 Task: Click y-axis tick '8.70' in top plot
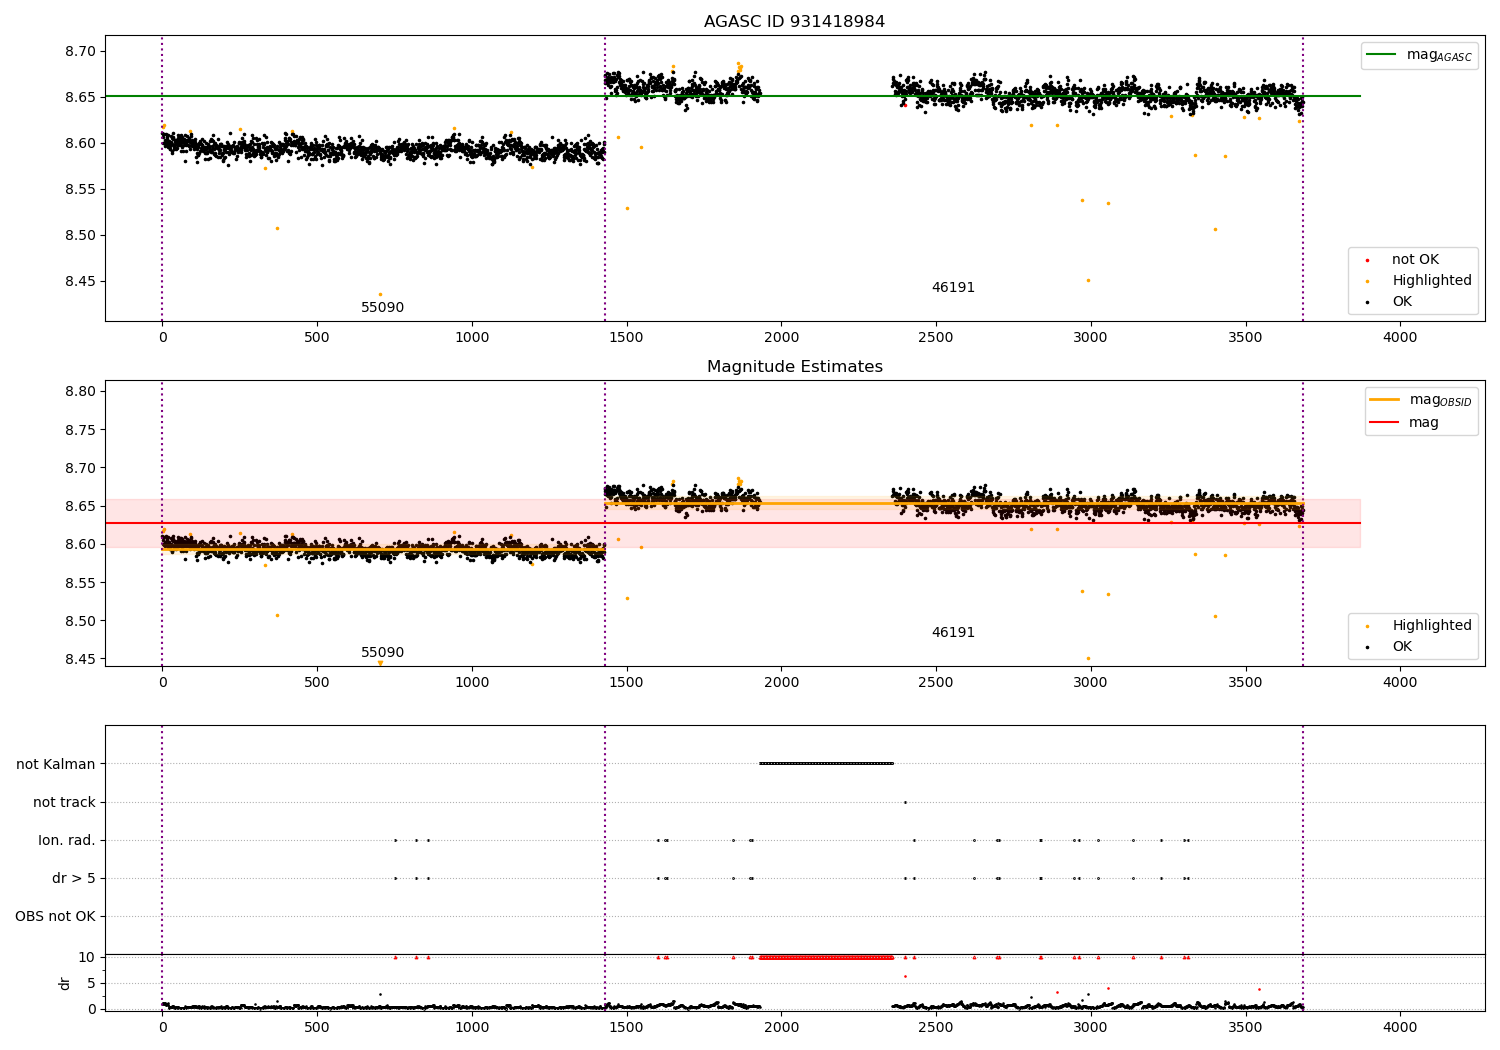coord(80,52)
